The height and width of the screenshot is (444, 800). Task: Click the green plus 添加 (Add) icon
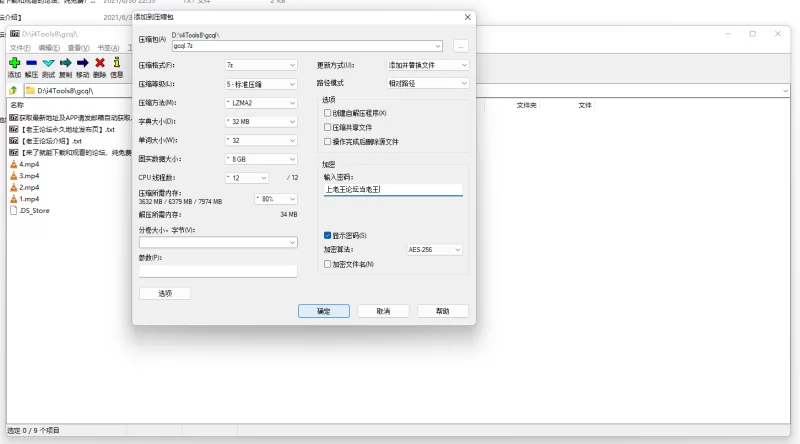(x=14, y=63)
